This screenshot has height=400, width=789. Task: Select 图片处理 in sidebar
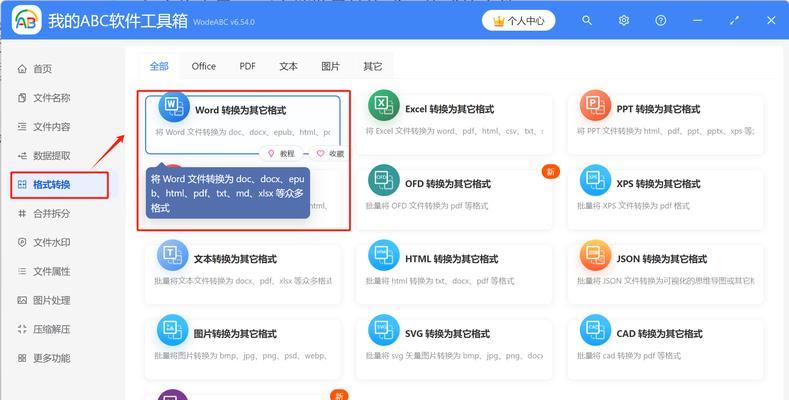tap(52, 300)
